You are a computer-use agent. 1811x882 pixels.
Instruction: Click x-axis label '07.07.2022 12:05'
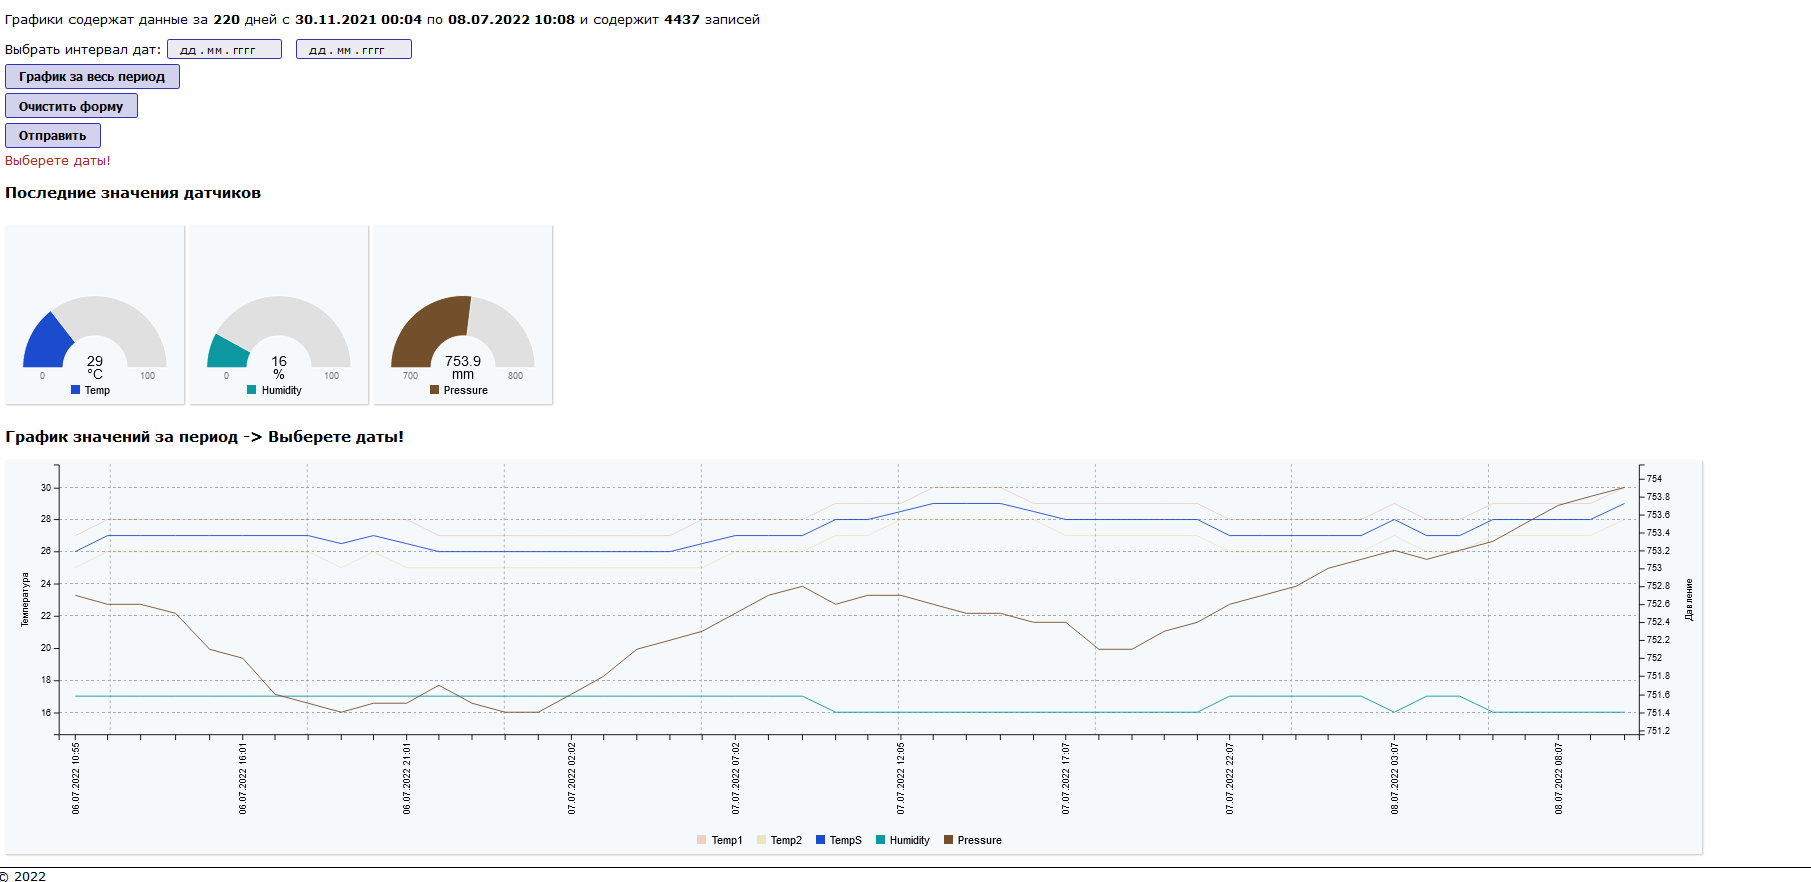pos(901,778)
